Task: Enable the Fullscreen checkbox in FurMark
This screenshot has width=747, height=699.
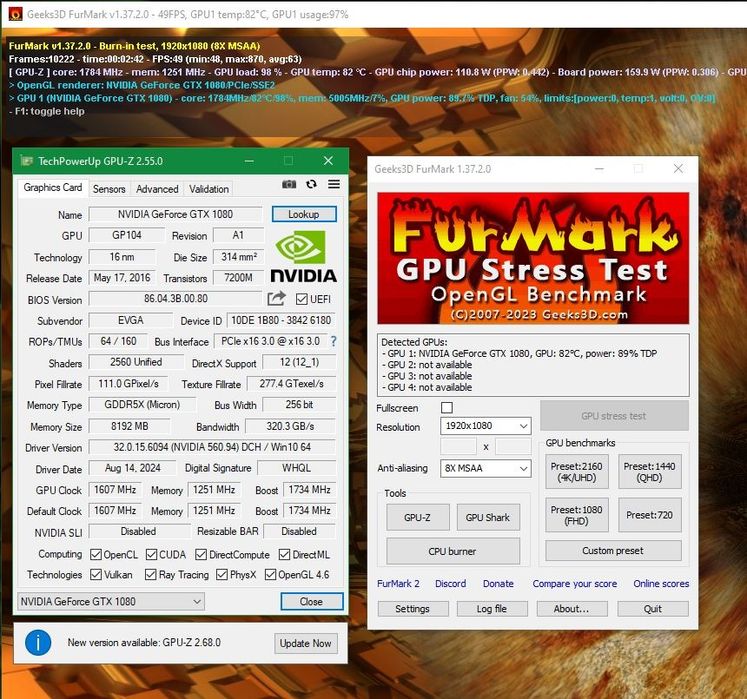Action: pyautogui.click(x=447, y=407)
